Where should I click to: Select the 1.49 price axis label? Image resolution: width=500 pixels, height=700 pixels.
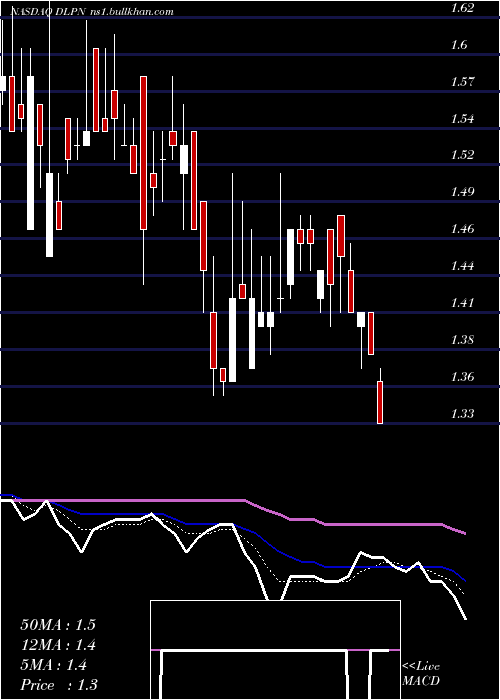click(x=463, y=192)
